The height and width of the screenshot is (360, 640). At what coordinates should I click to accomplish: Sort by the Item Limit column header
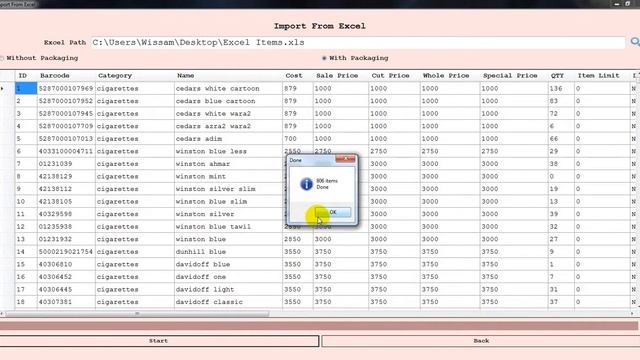[x=602, y=76]
